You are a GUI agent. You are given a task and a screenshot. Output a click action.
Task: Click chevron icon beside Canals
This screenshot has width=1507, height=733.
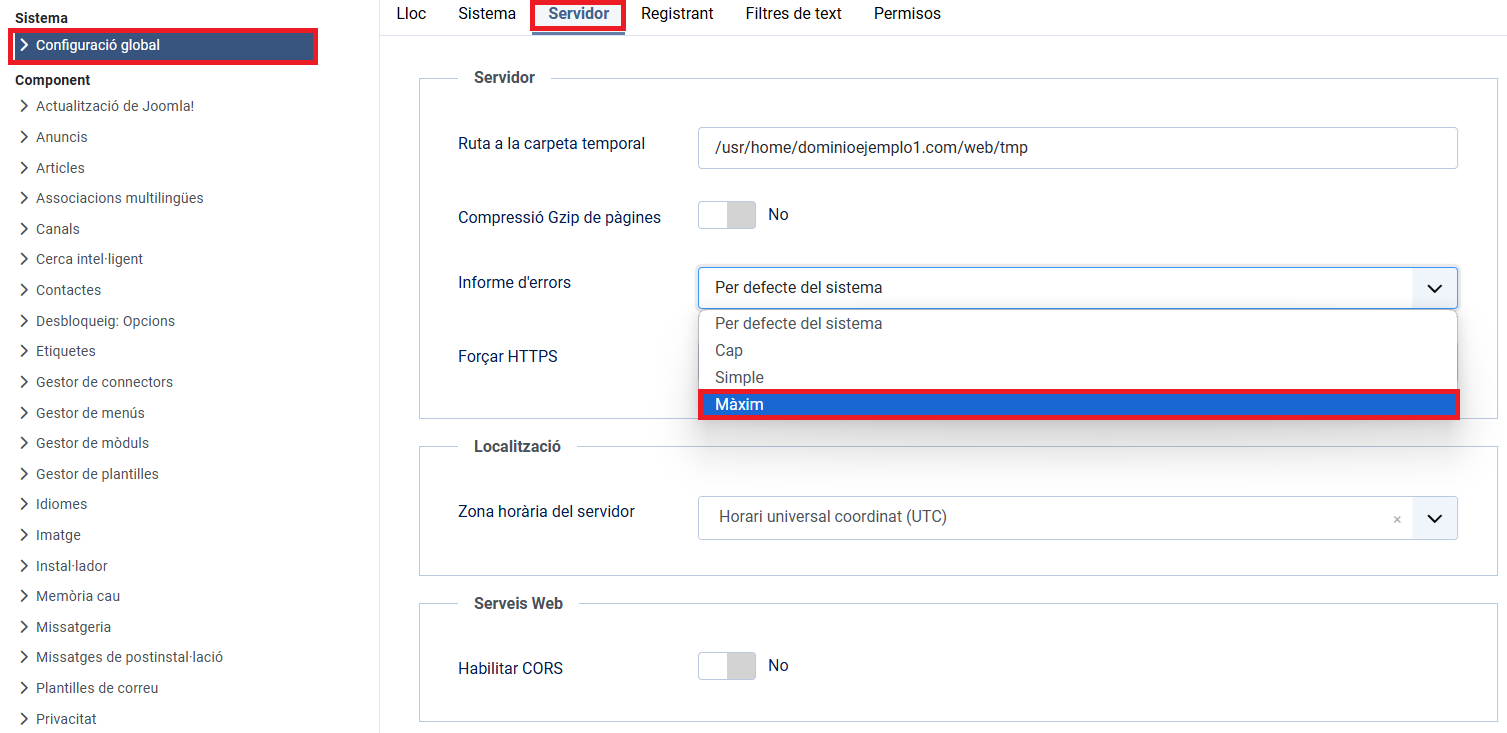point(25,229)
